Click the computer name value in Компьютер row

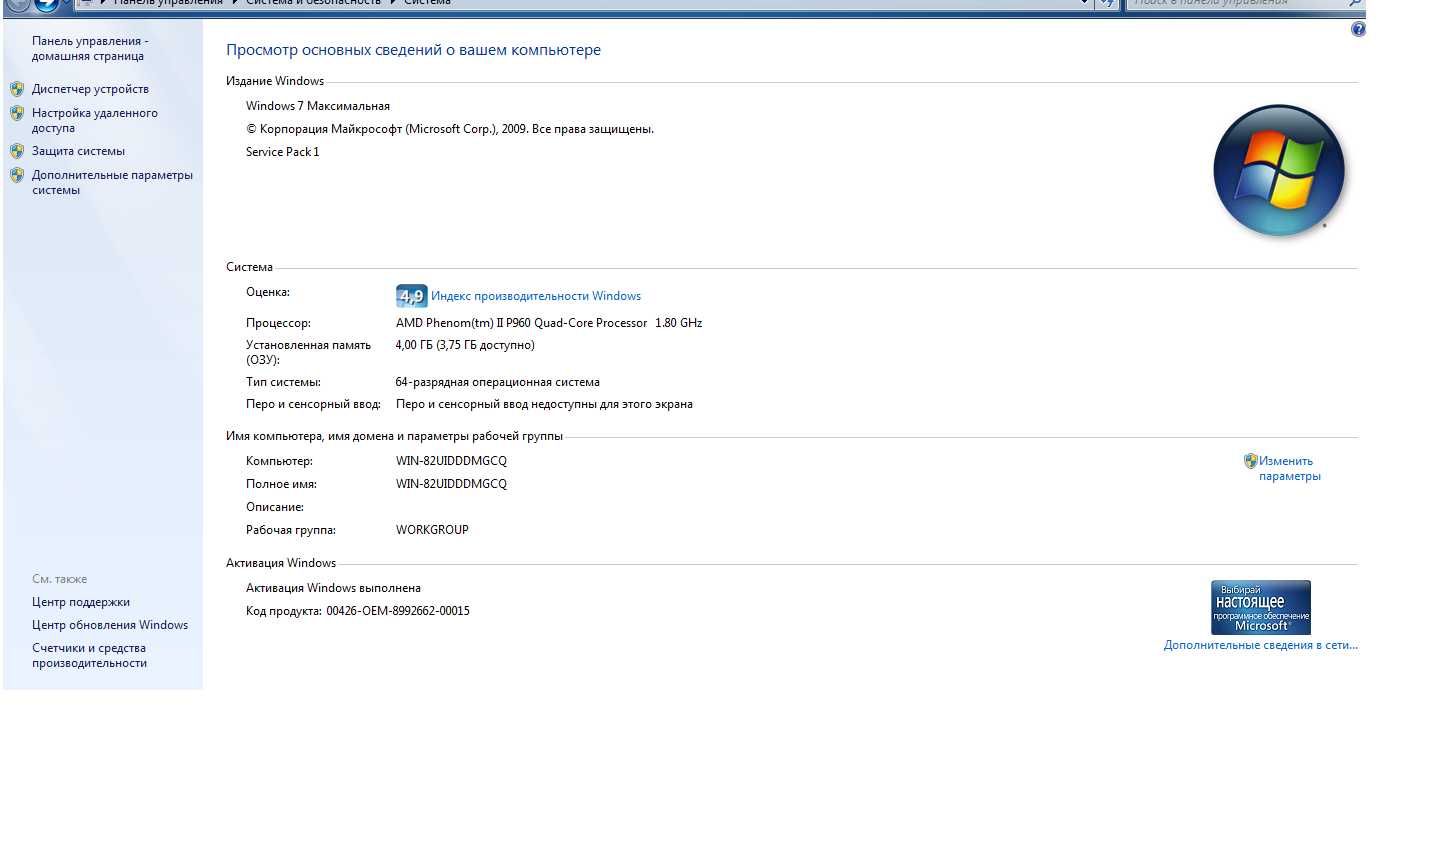(x=451, y=461)
